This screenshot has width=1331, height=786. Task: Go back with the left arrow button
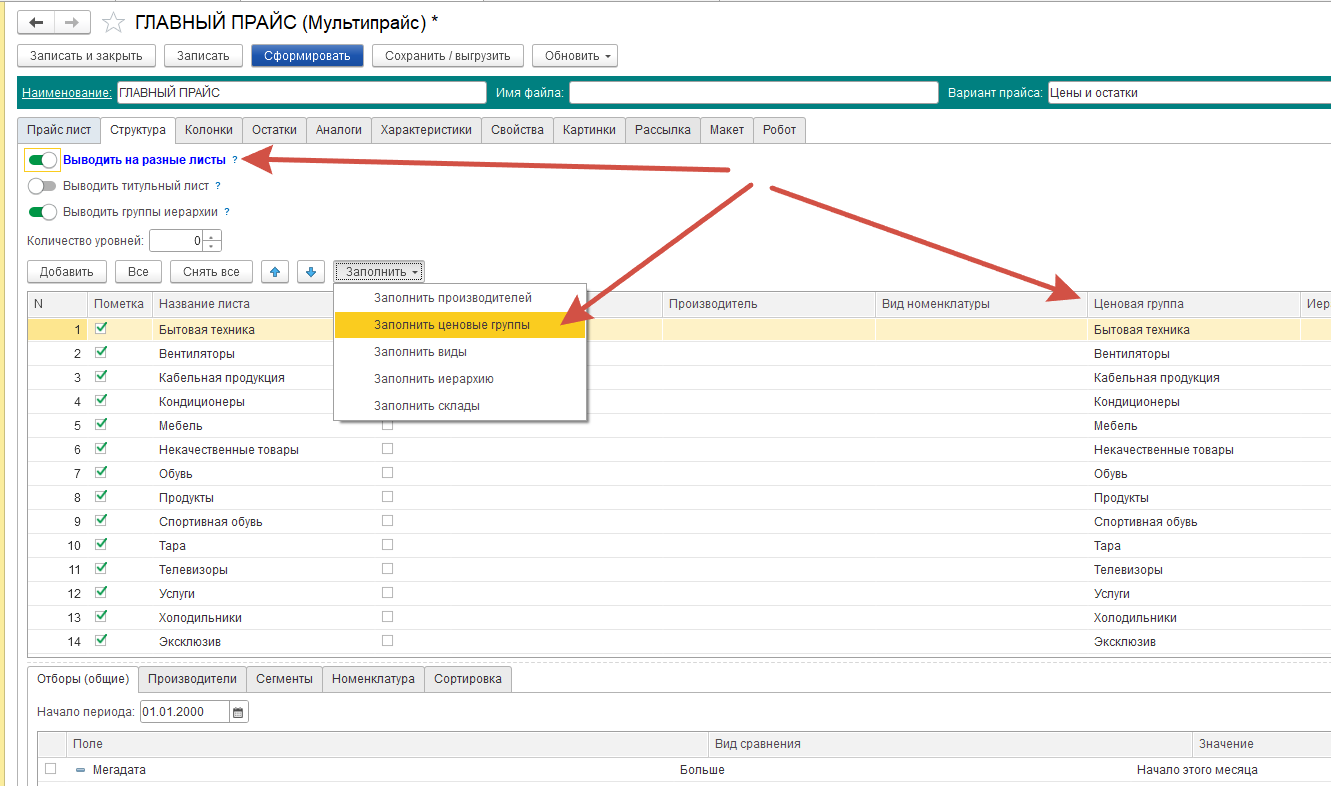pos(36,22)
